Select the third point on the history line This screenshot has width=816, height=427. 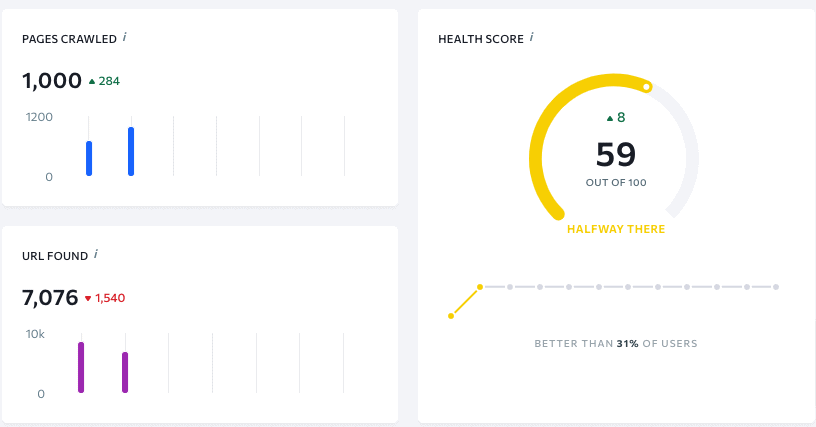click(x=510, y=287)
